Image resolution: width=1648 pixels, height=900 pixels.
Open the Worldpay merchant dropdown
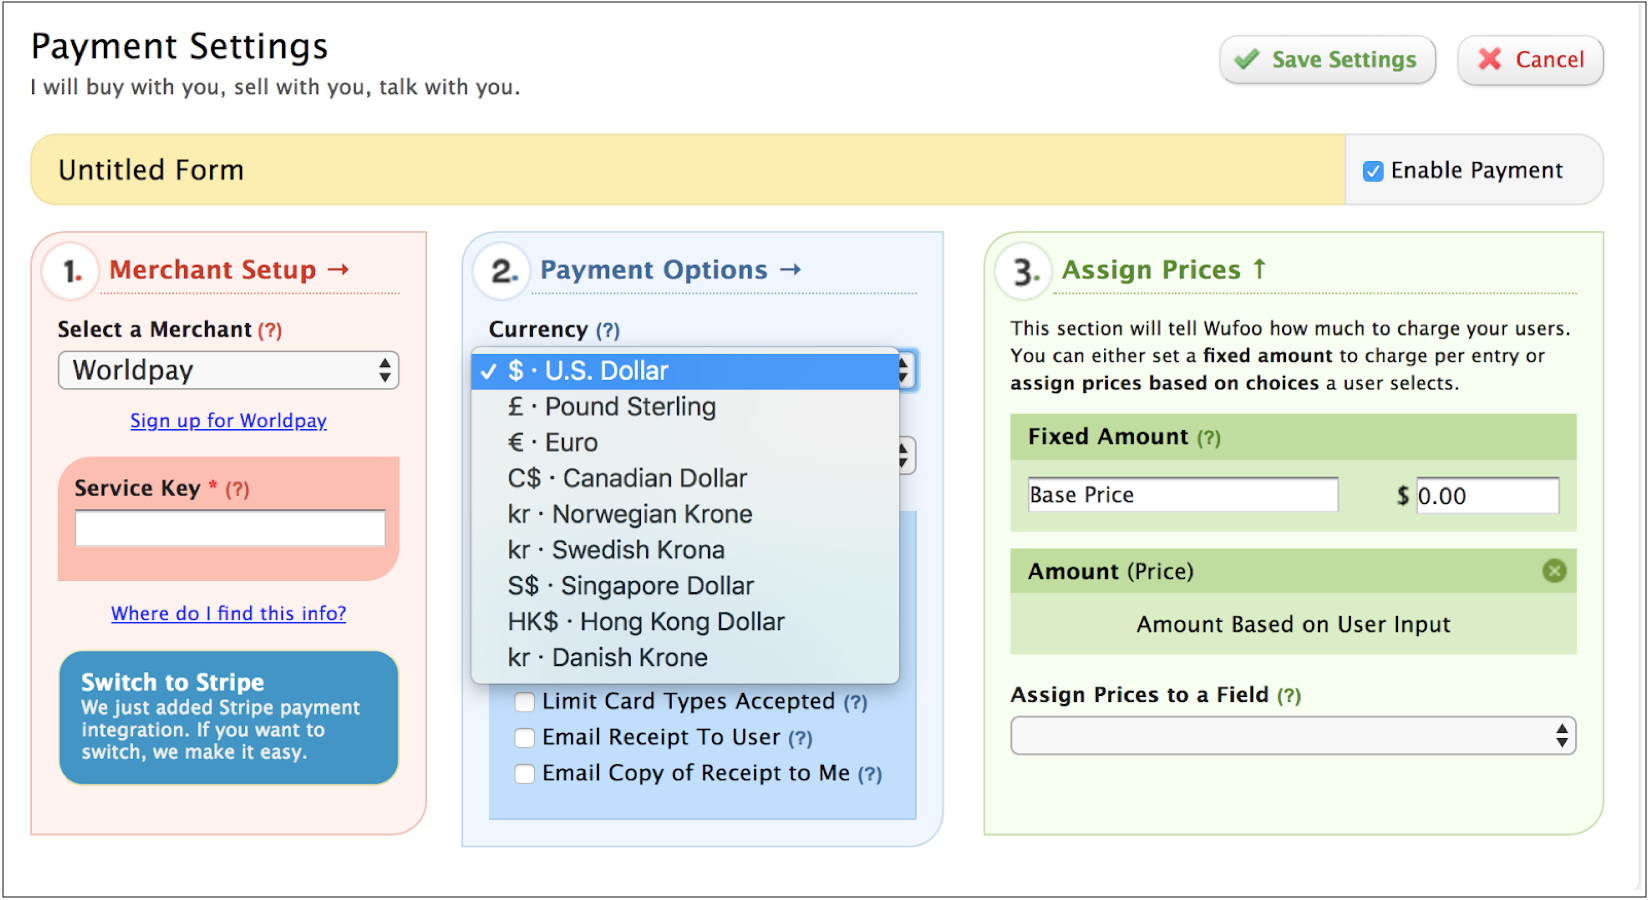(x=228, y=370)
